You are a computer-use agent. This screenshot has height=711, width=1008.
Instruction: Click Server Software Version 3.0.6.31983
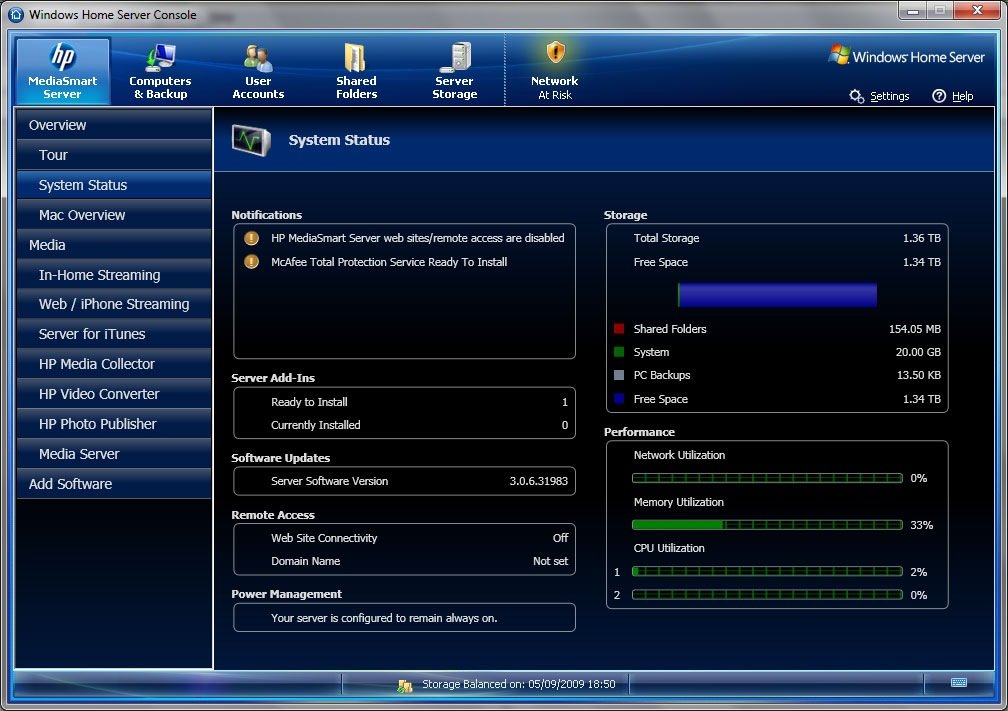(419, 481)
